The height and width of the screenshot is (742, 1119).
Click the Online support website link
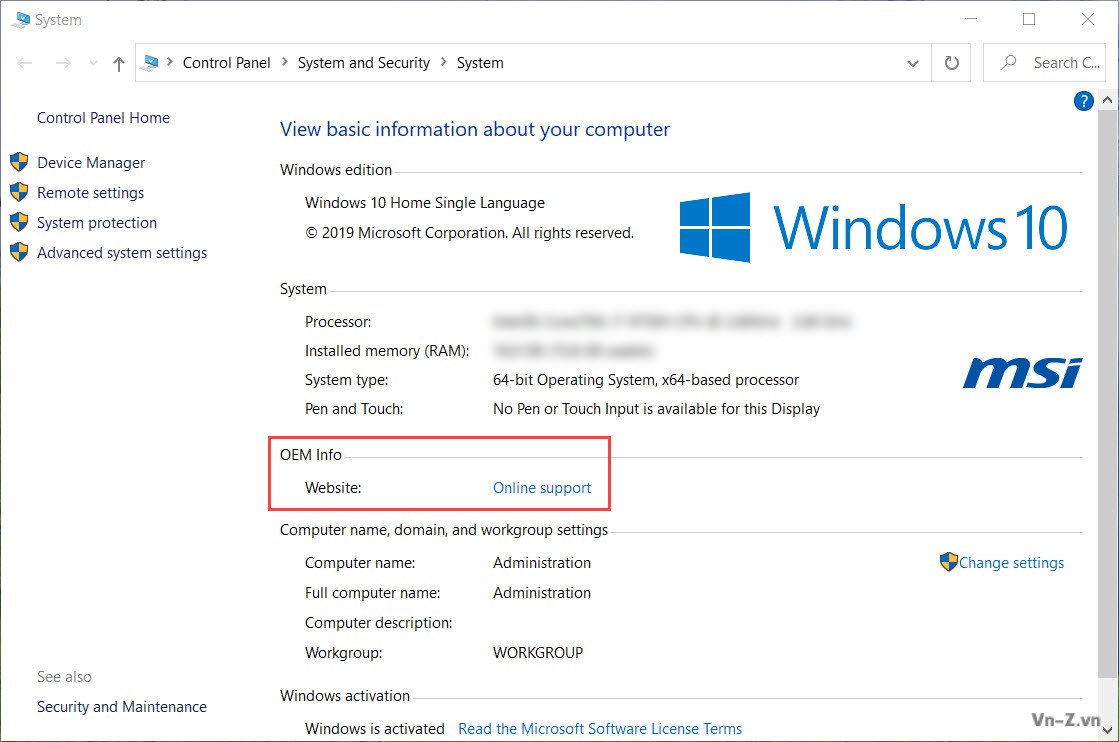(542, 487)
